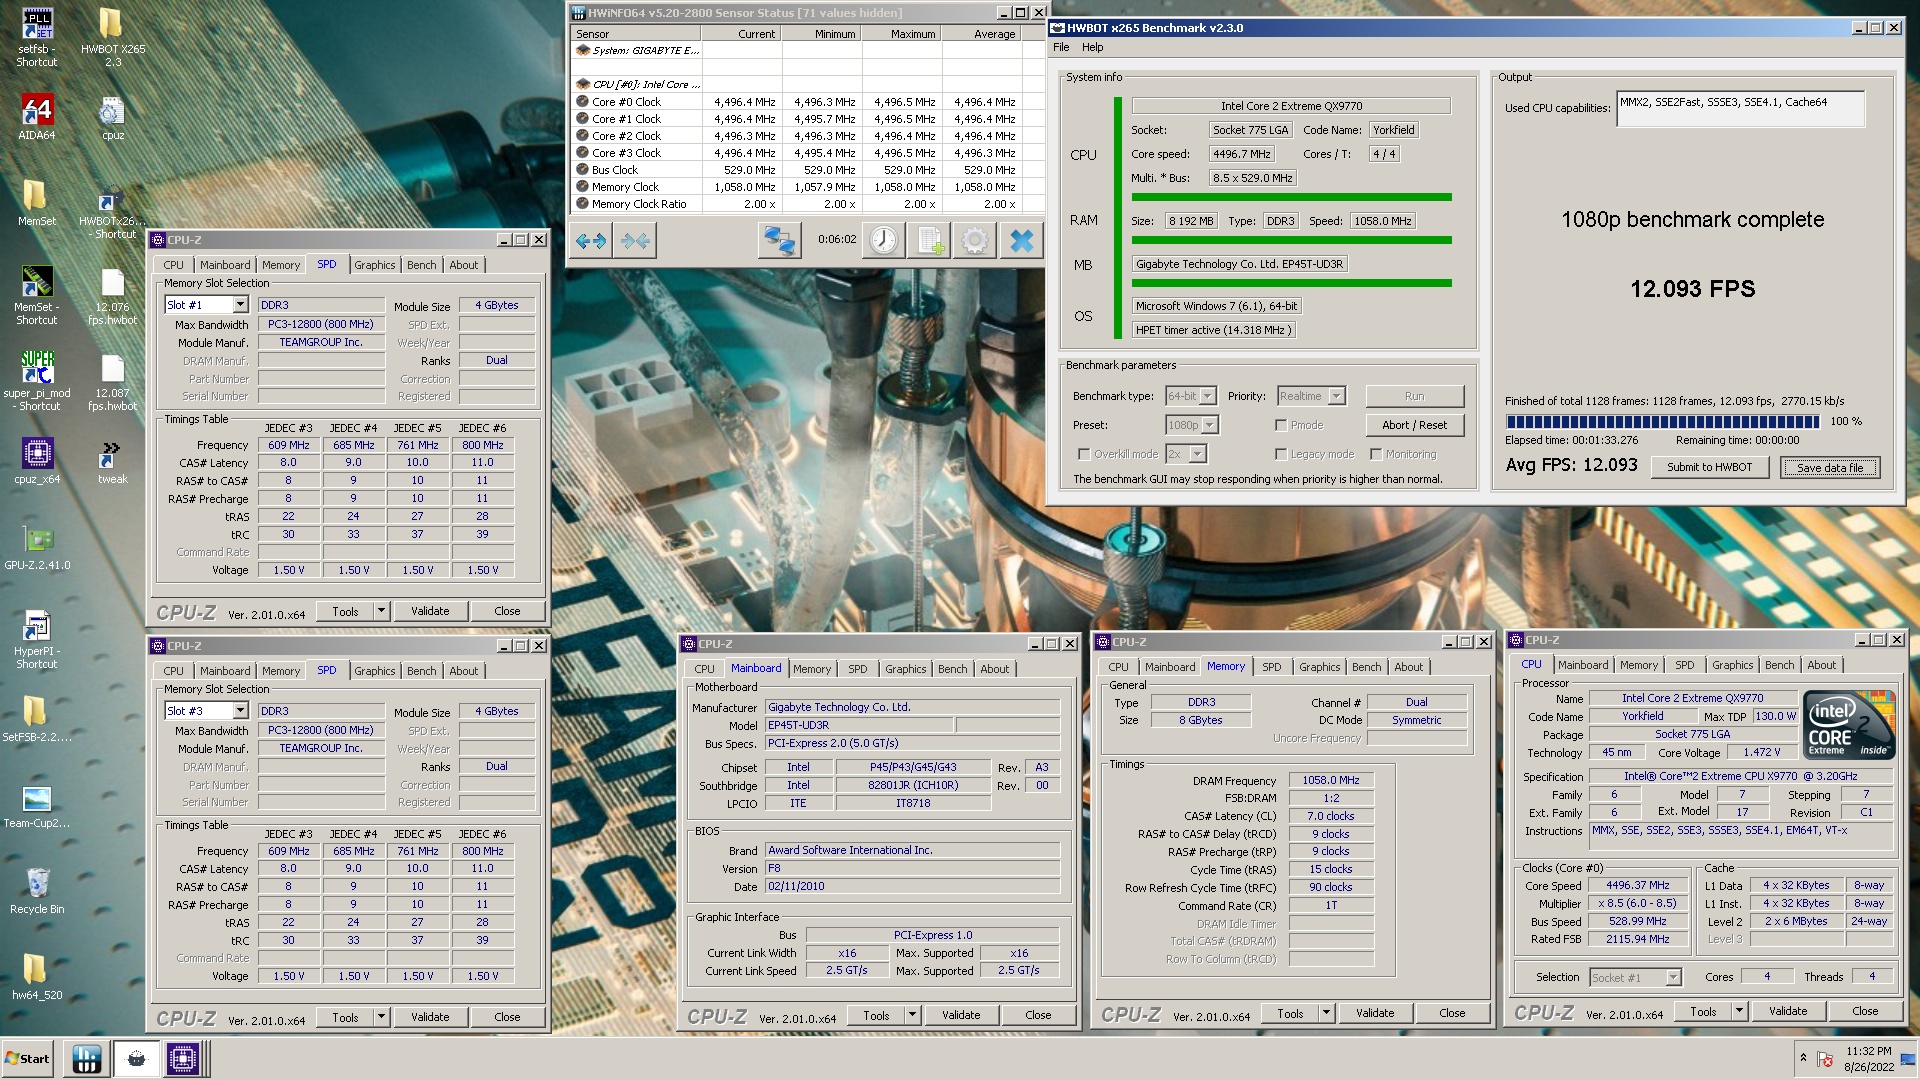Viewport: 1920px width, 1080px height.
Task: Open the cpuz desktop icon
Action: click(113, 117)
